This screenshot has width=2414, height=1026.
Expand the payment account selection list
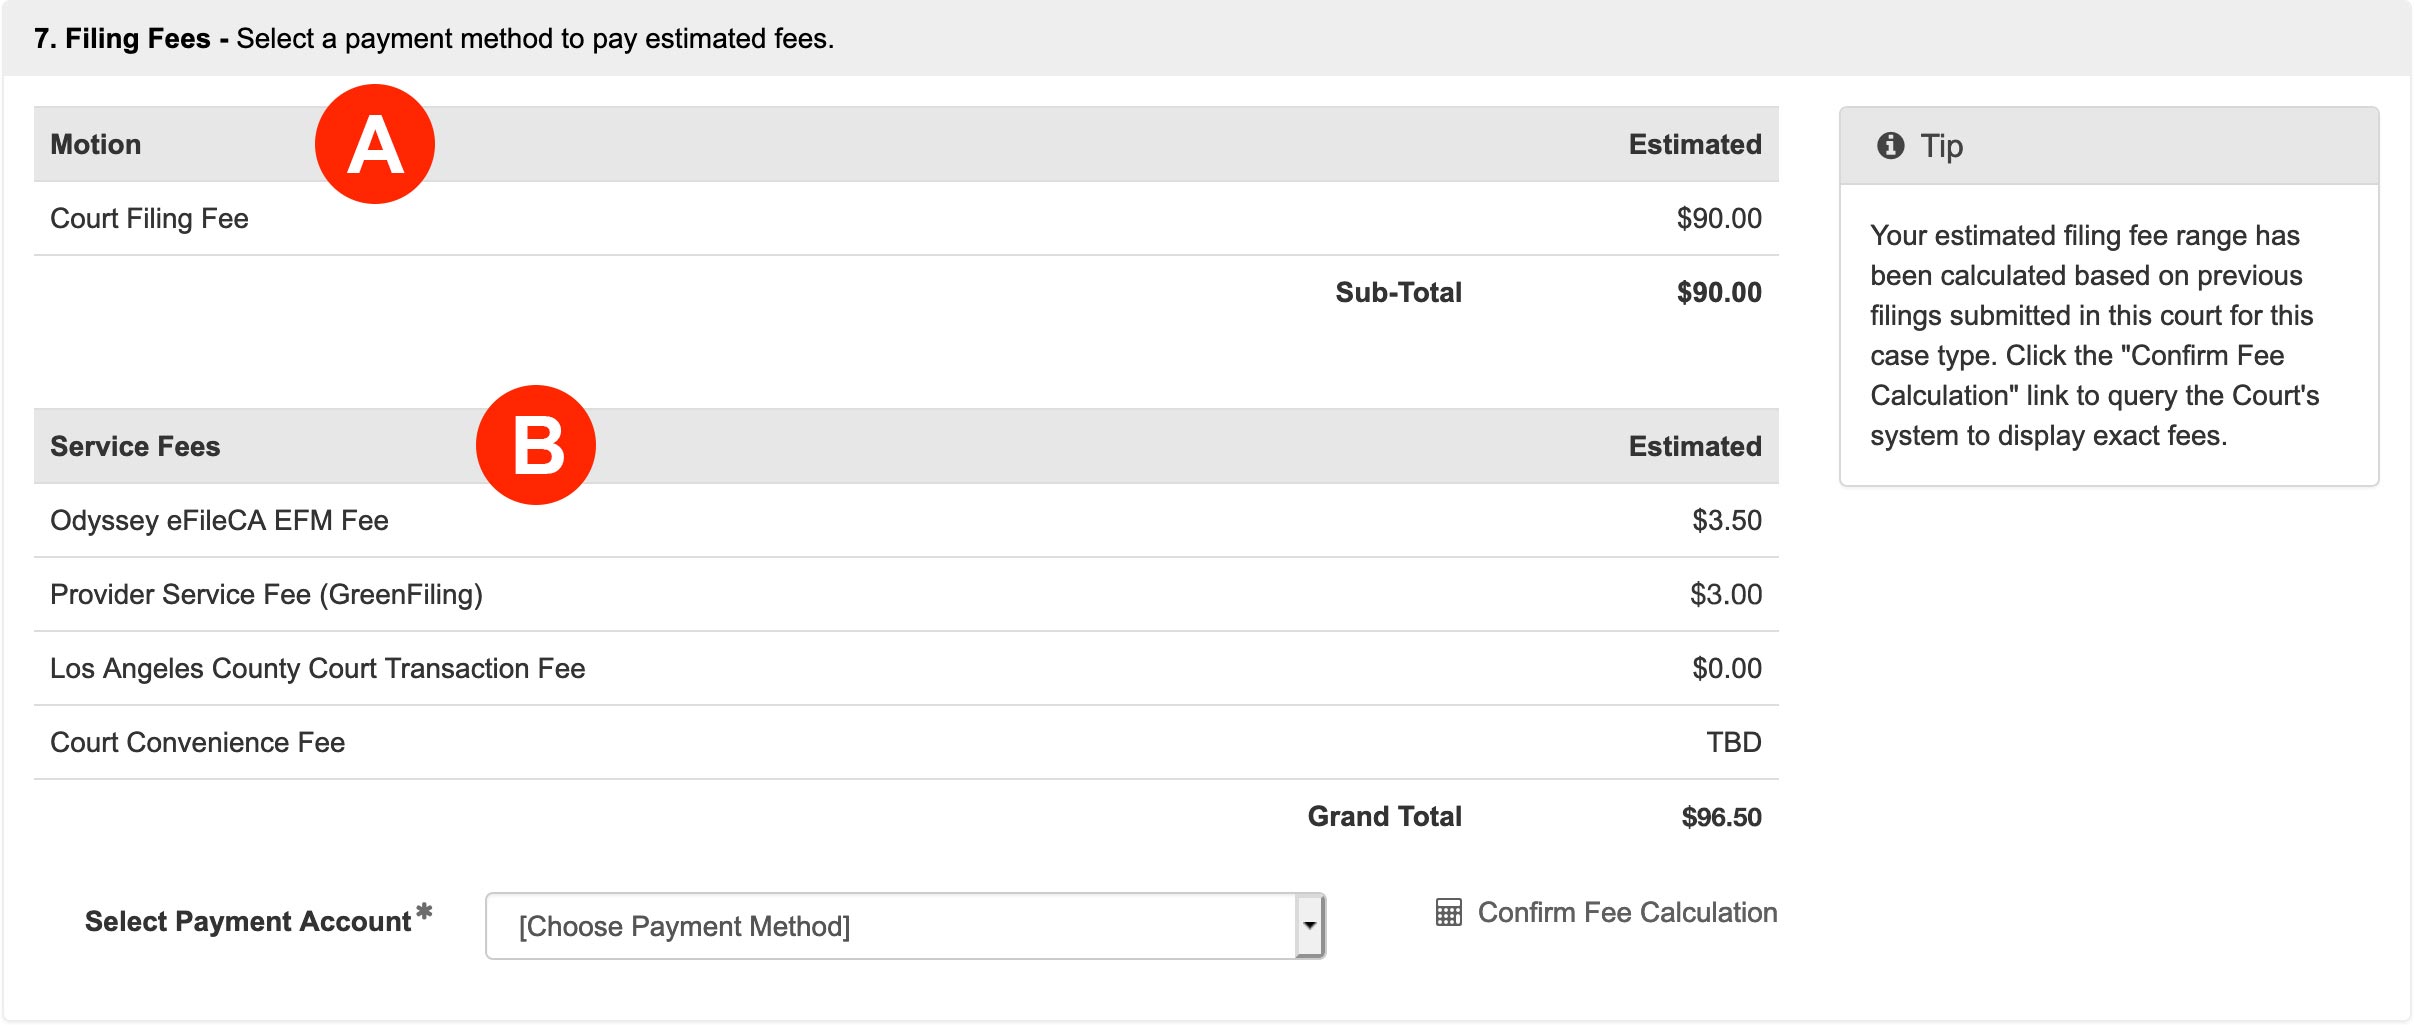[900, 925]
